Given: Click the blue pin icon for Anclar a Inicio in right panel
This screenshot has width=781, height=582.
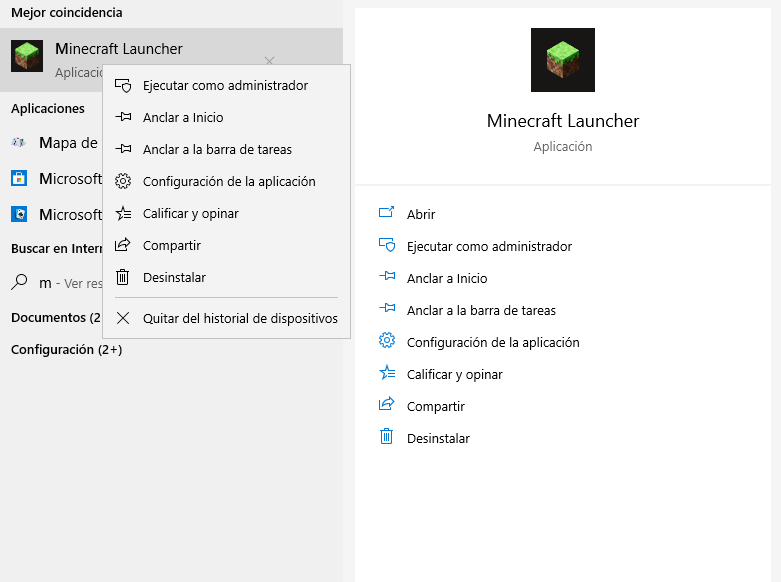Looking at the screenshot, I should [387, 276].
